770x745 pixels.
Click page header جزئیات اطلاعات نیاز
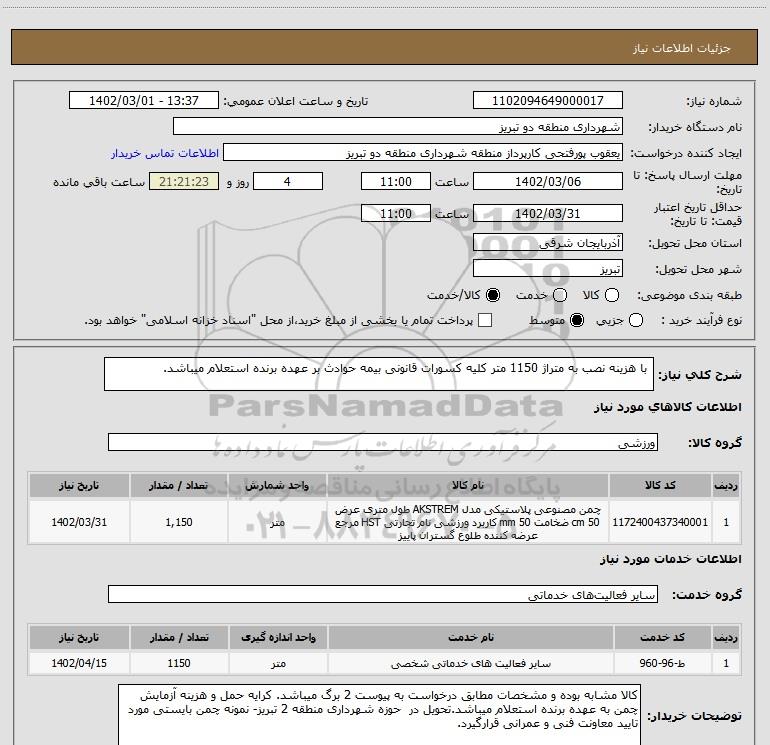pyautogui.click(x=681, y=48)
